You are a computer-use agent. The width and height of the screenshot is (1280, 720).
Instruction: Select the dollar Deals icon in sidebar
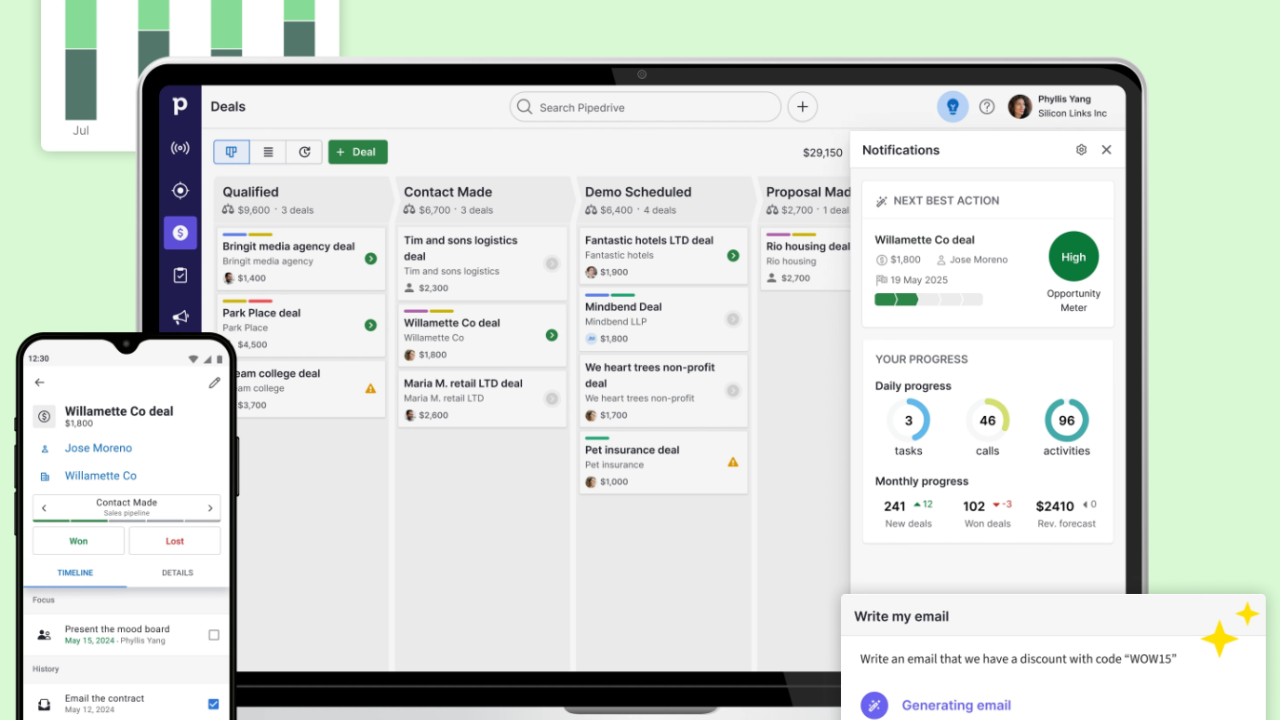[x=180, y=232]
